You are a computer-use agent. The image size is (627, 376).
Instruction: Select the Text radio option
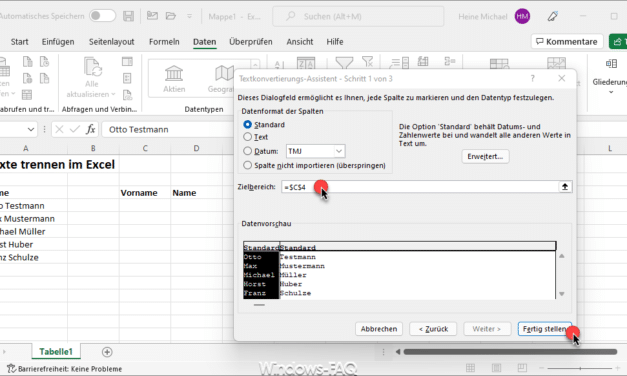(248, 137)
